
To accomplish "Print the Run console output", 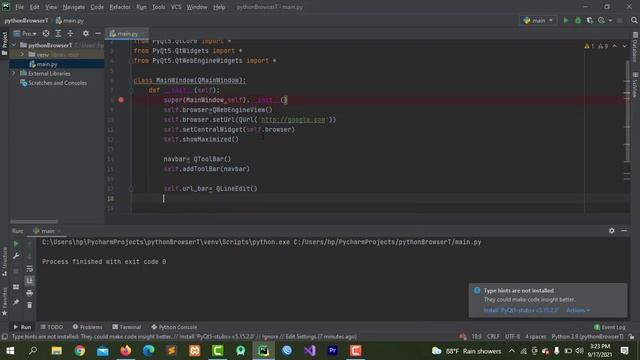I will [29, 293].
